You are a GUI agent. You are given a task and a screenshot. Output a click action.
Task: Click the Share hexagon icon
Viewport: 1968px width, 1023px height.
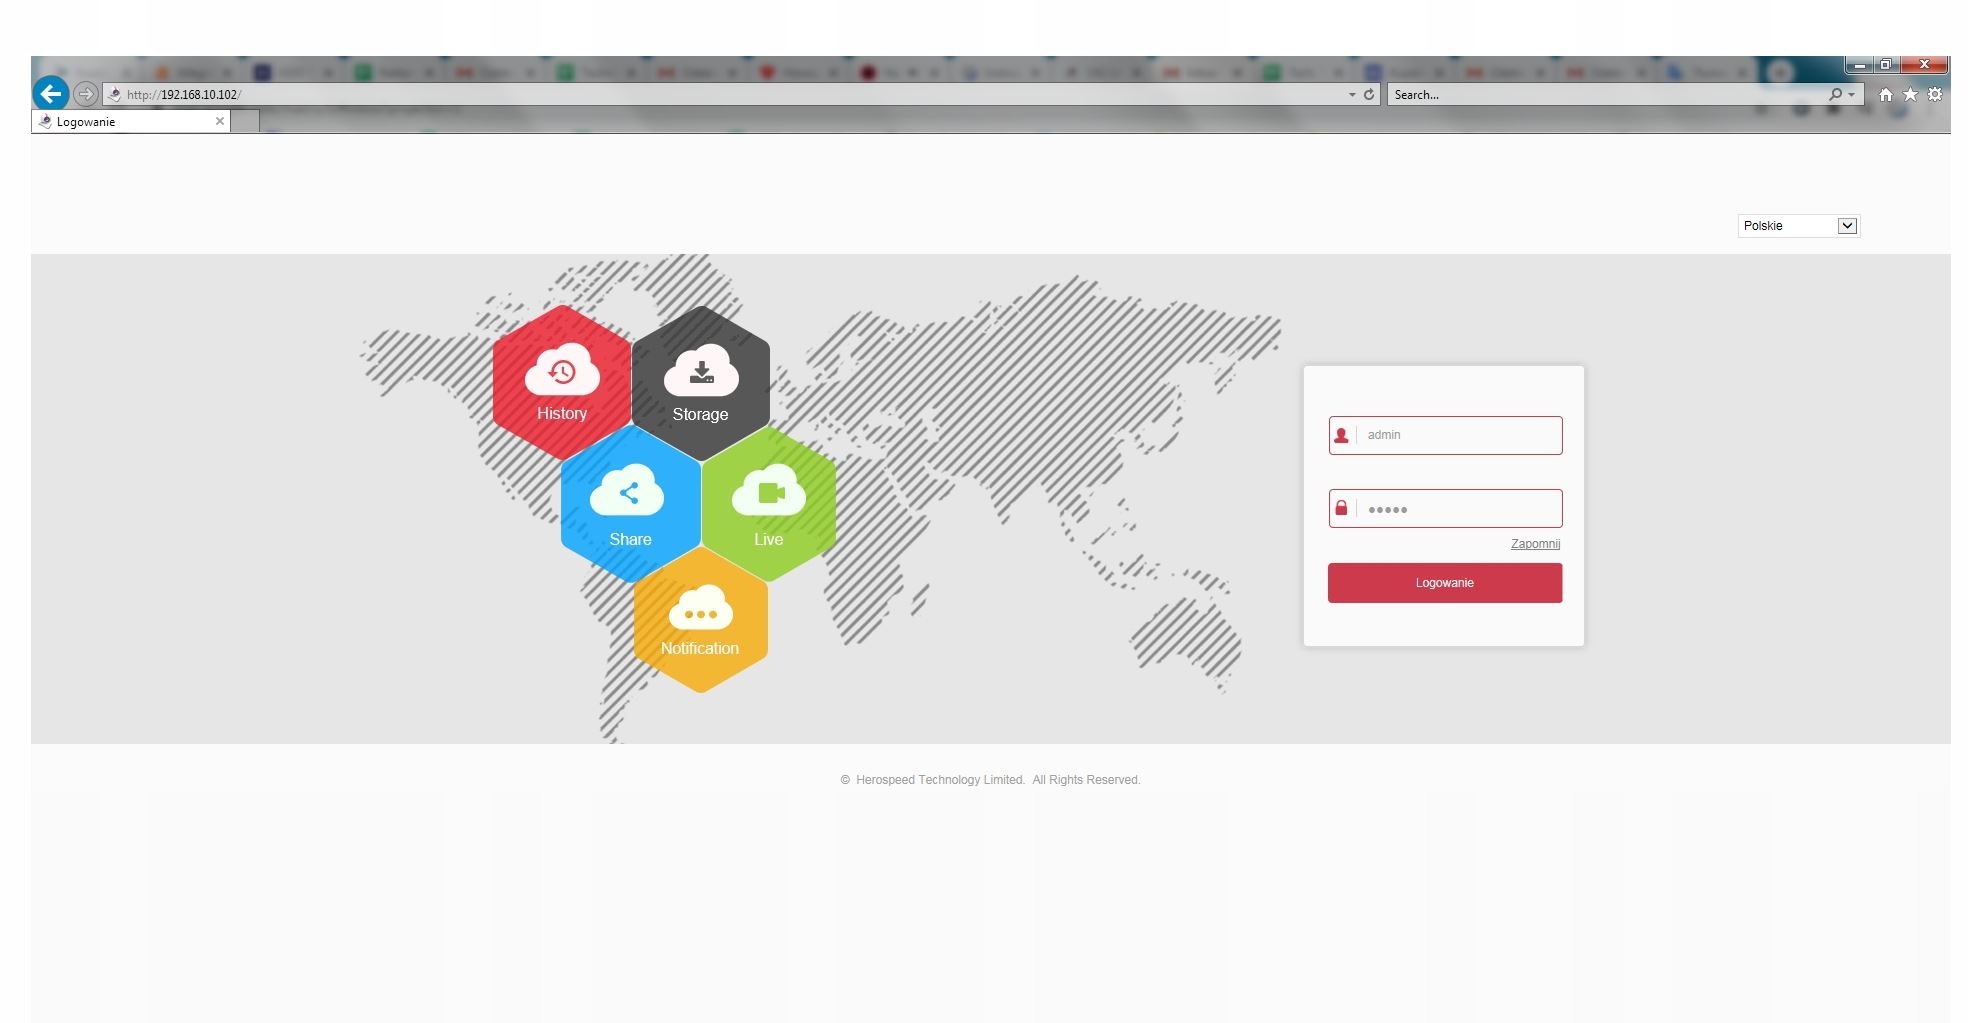631,505
